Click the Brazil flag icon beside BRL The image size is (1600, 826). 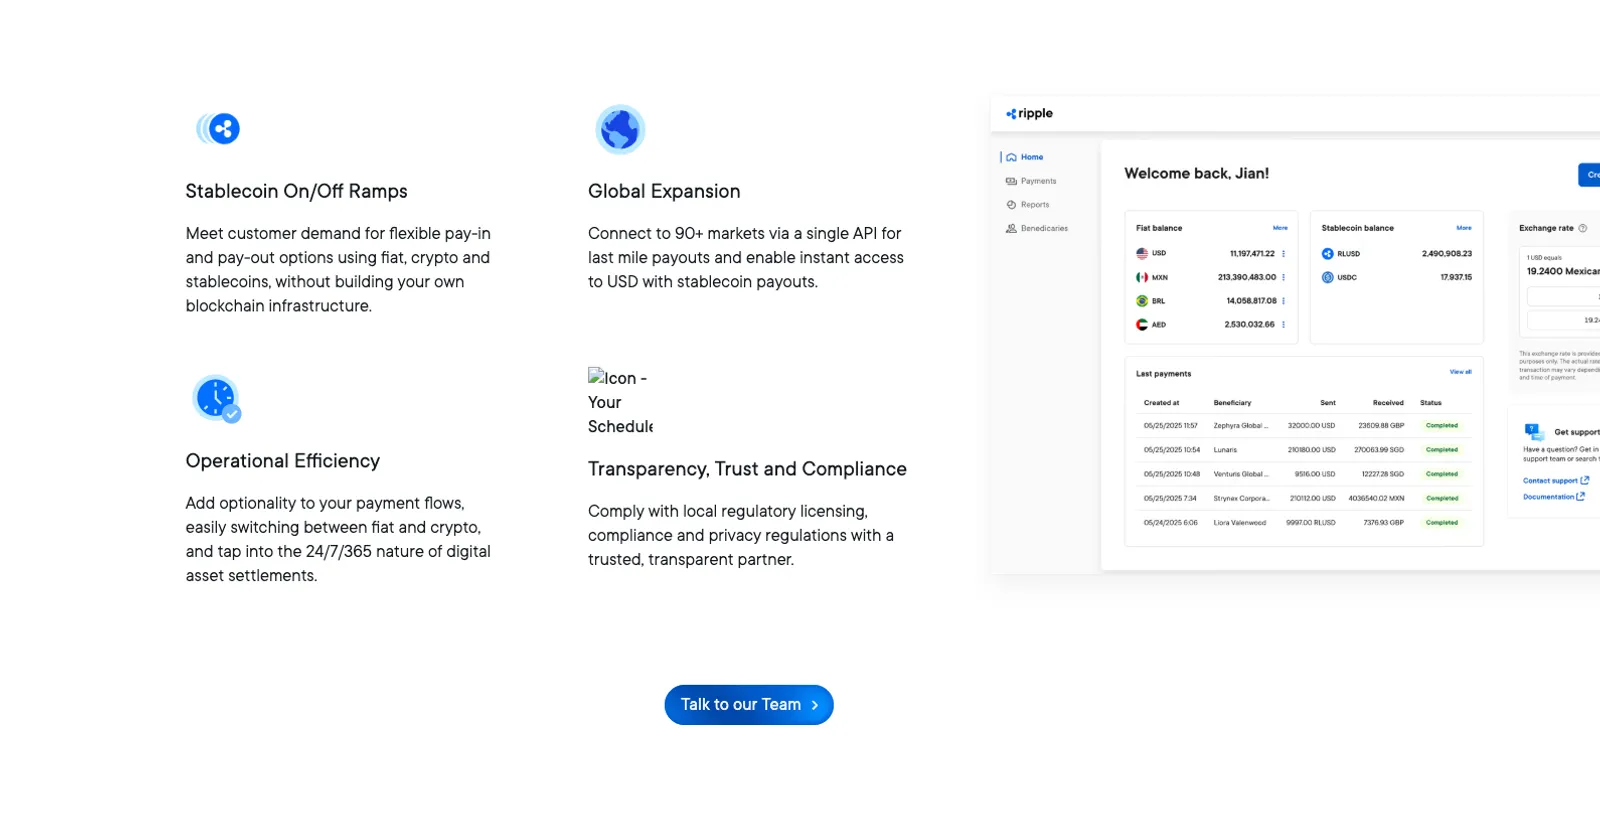point(1142,301)
